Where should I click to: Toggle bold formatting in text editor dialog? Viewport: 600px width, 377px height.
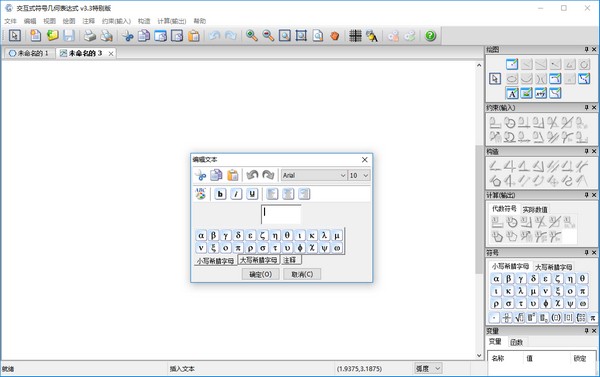(220, 194)
